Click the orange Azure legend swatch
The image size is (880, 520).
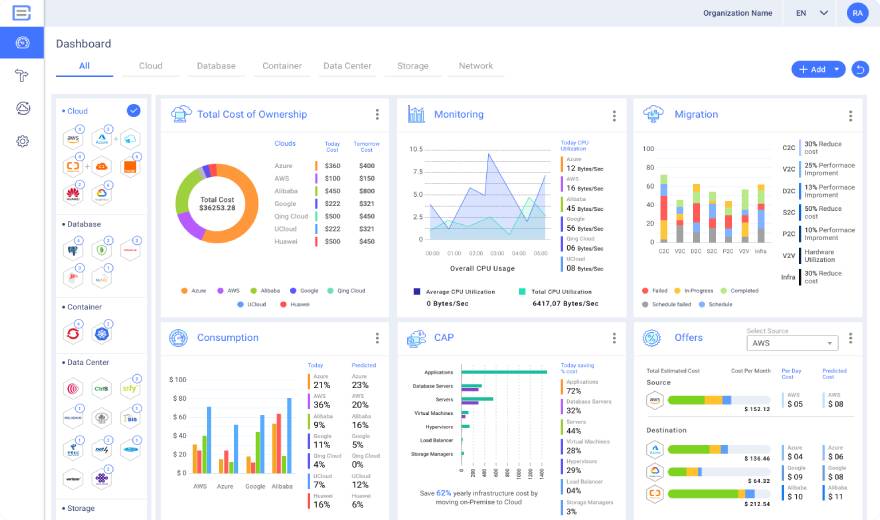tap(184, 291)
